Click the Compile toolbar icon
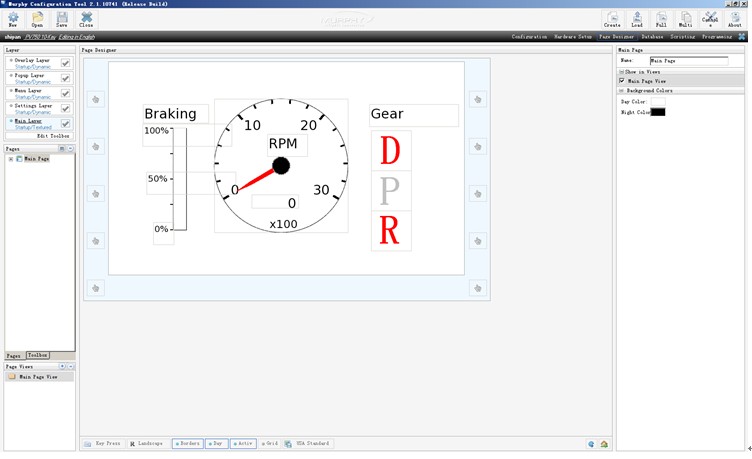The height and width of the screenshot is (459, 752). pyautogui.click(x=710, y=19)
